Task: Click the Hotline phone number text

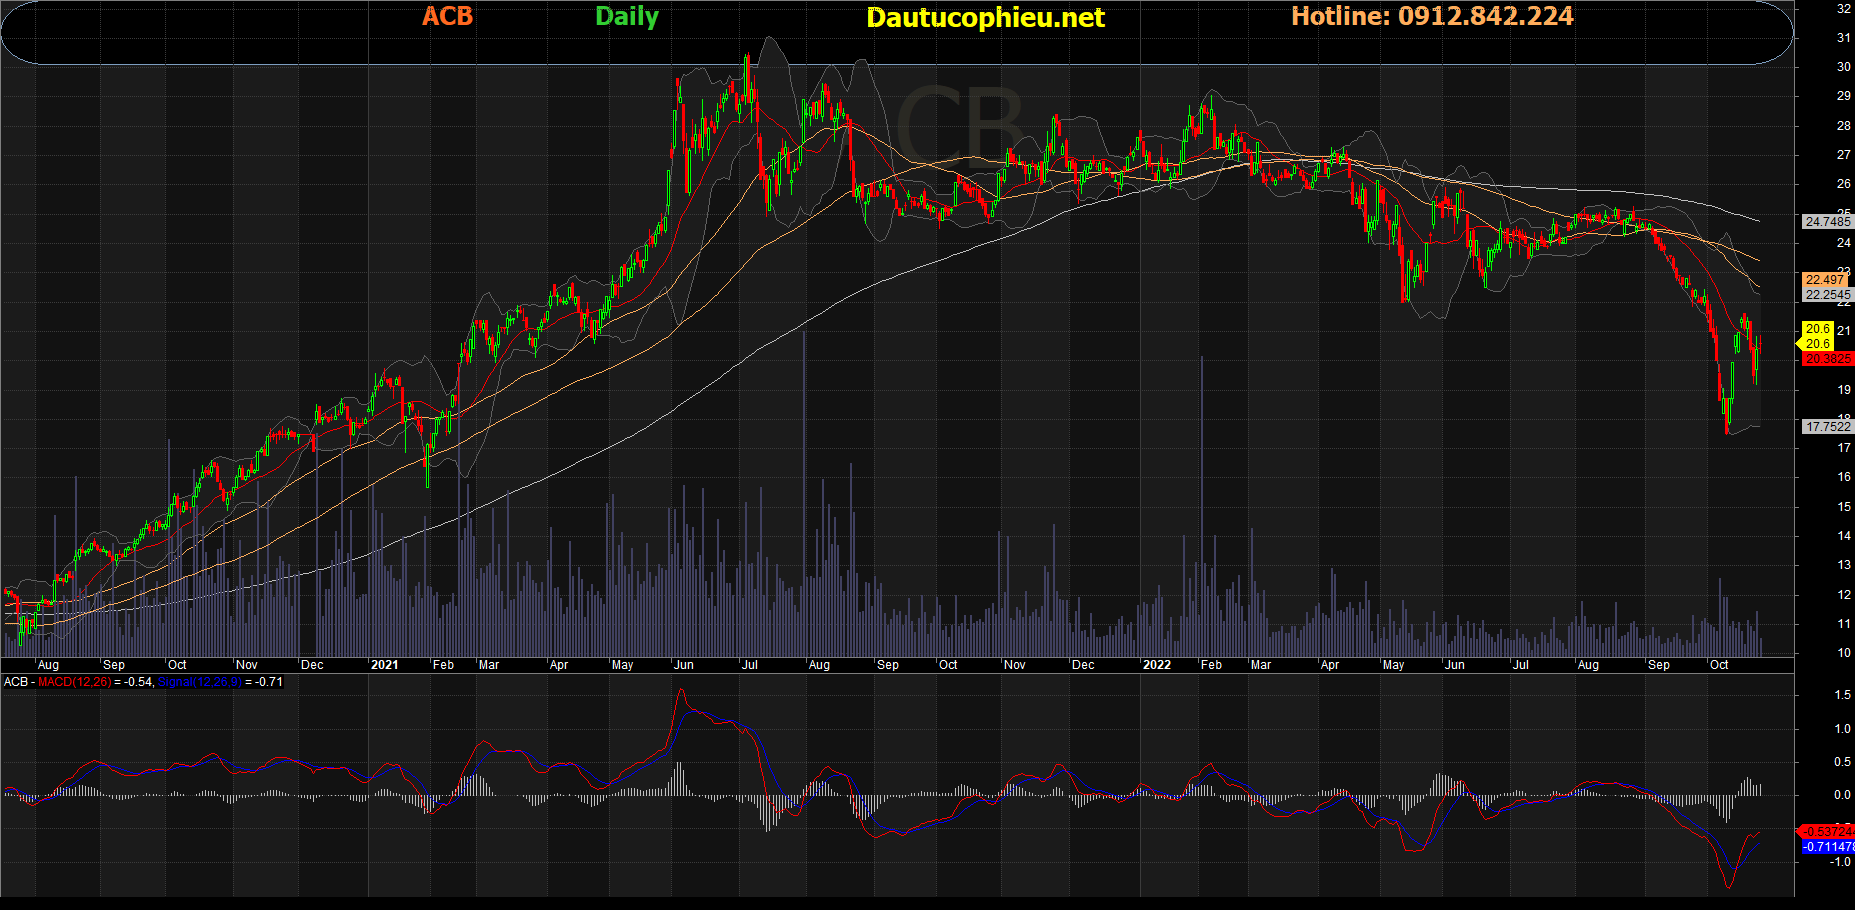Action: pos(1431,16)
